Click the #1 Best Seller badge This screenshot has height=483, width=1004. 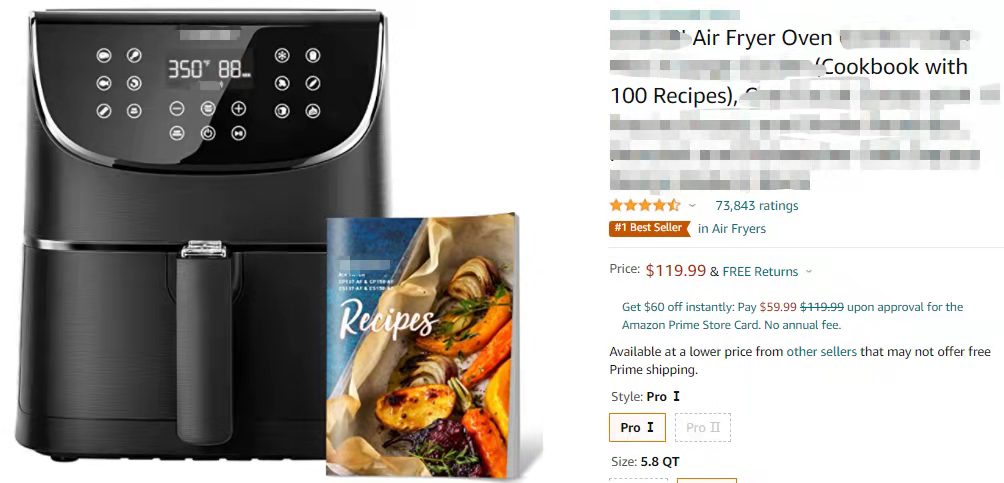pyautogui.click(x=650, y=228)
